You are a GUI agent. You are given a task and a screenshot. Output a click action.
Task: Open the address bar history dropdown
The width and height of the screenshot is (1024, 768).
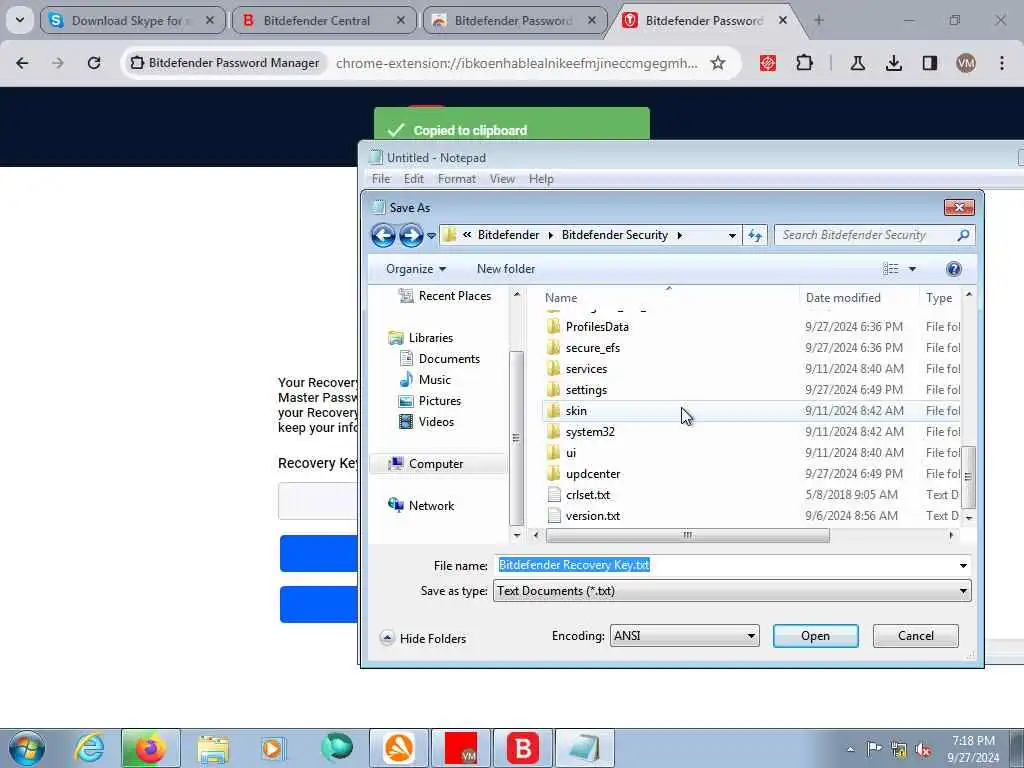pyautogui.click(x=732, y=235)
